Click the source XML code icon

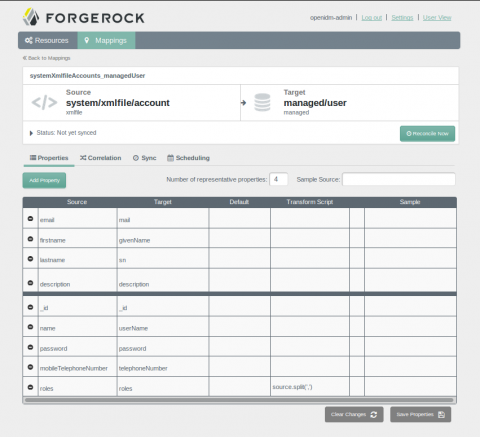44,103
